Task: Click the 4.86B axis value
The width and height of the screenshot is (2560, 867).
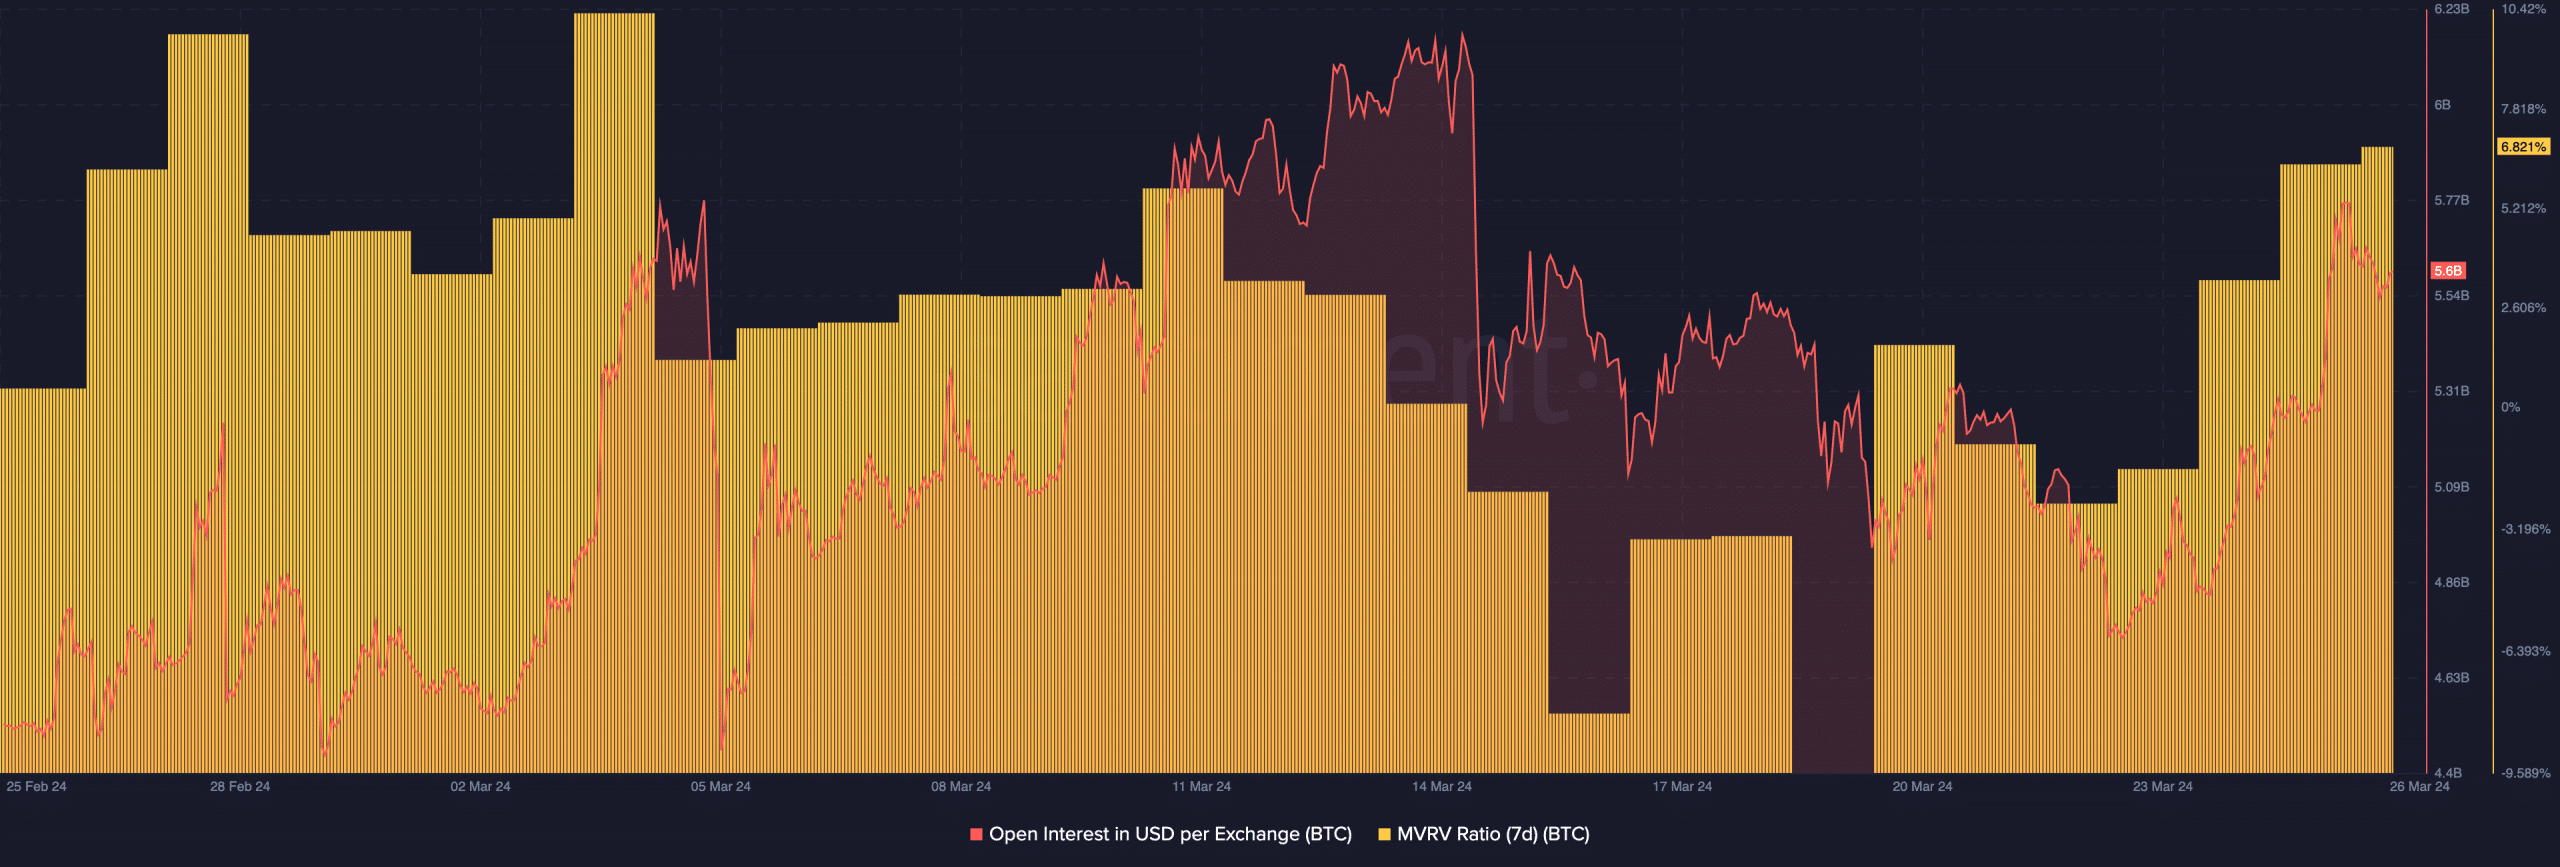Action: (2451, 582)
